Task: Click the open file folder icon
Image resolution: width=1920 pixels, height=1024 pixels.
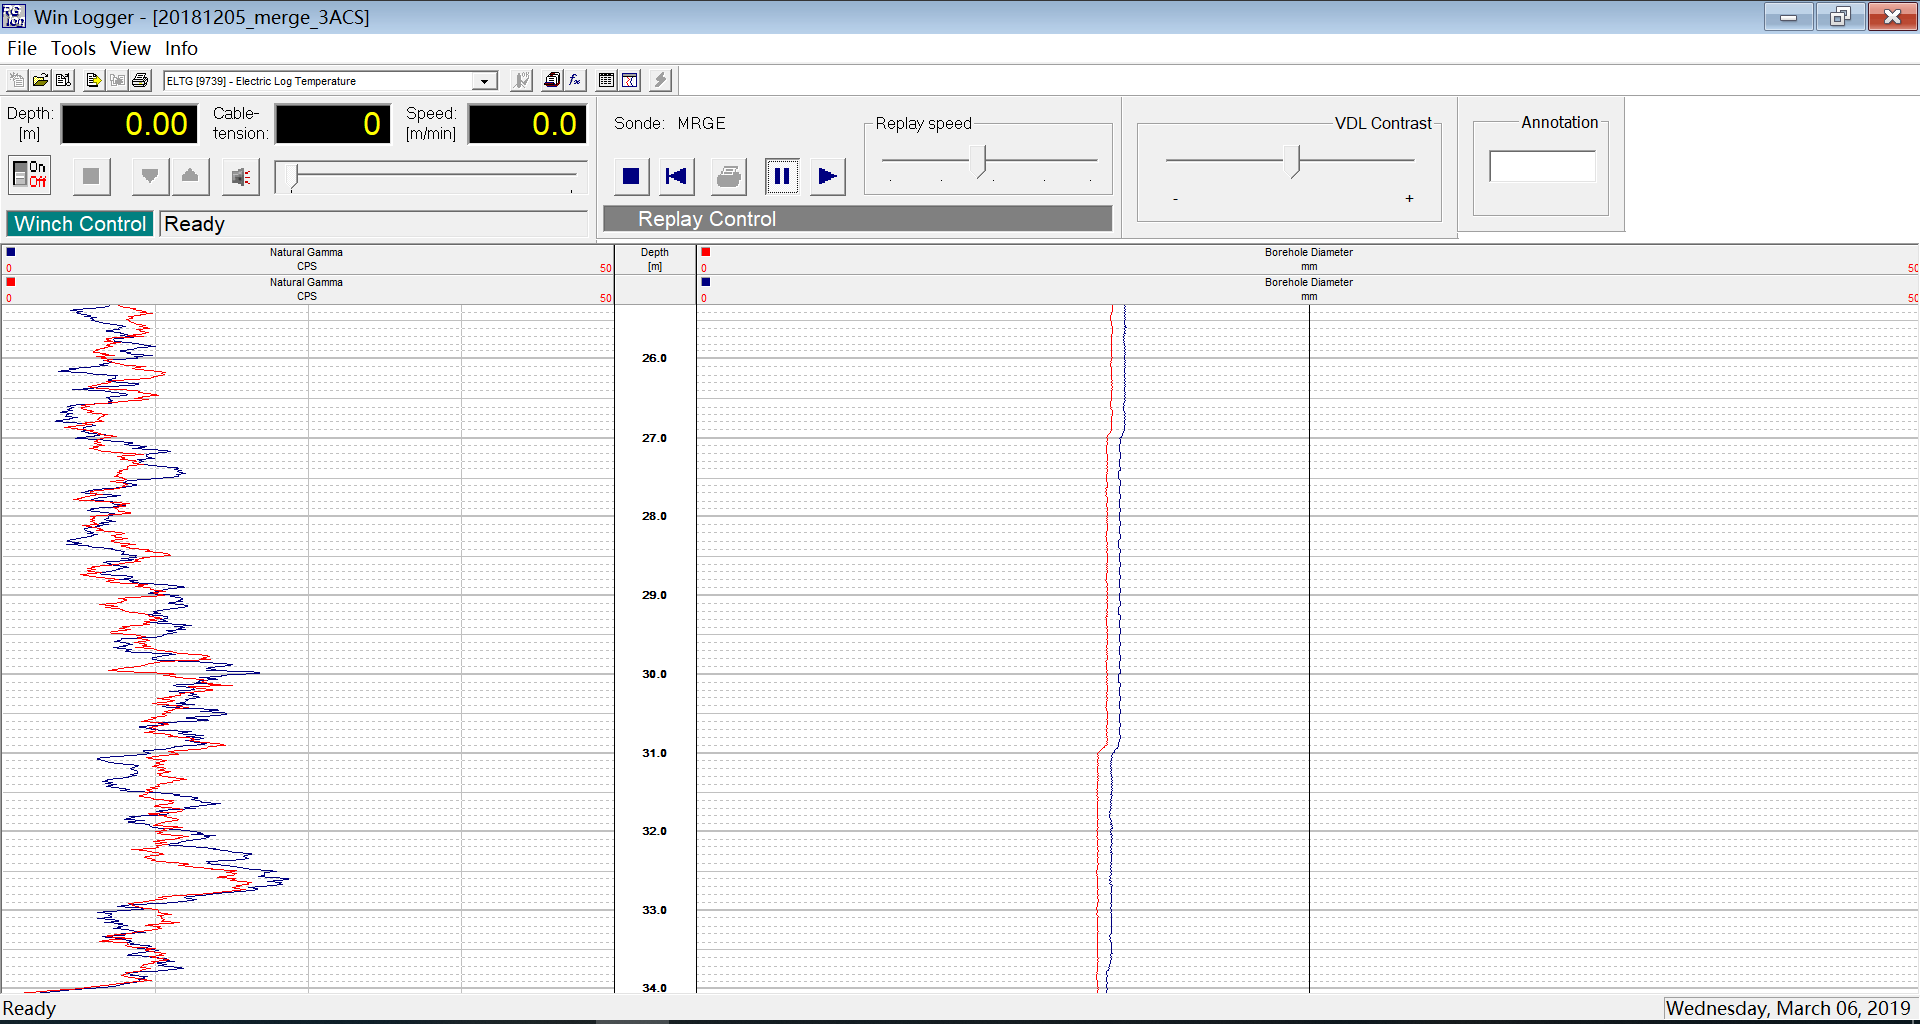Action: pyautogui.click(x=40, y=81)
